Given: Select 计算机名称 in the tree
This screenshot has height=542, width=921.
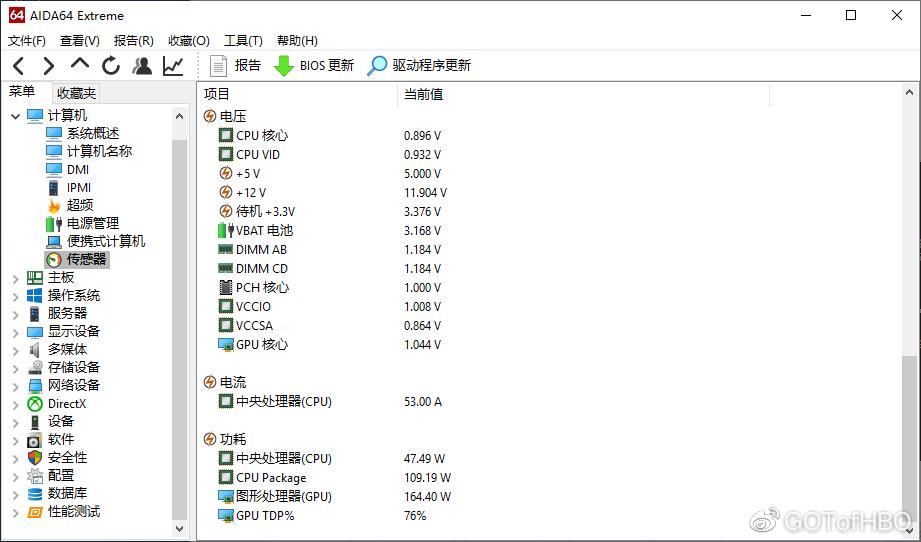Looking at the screenshot, I should pyautogui.click(x=99, y=151).
